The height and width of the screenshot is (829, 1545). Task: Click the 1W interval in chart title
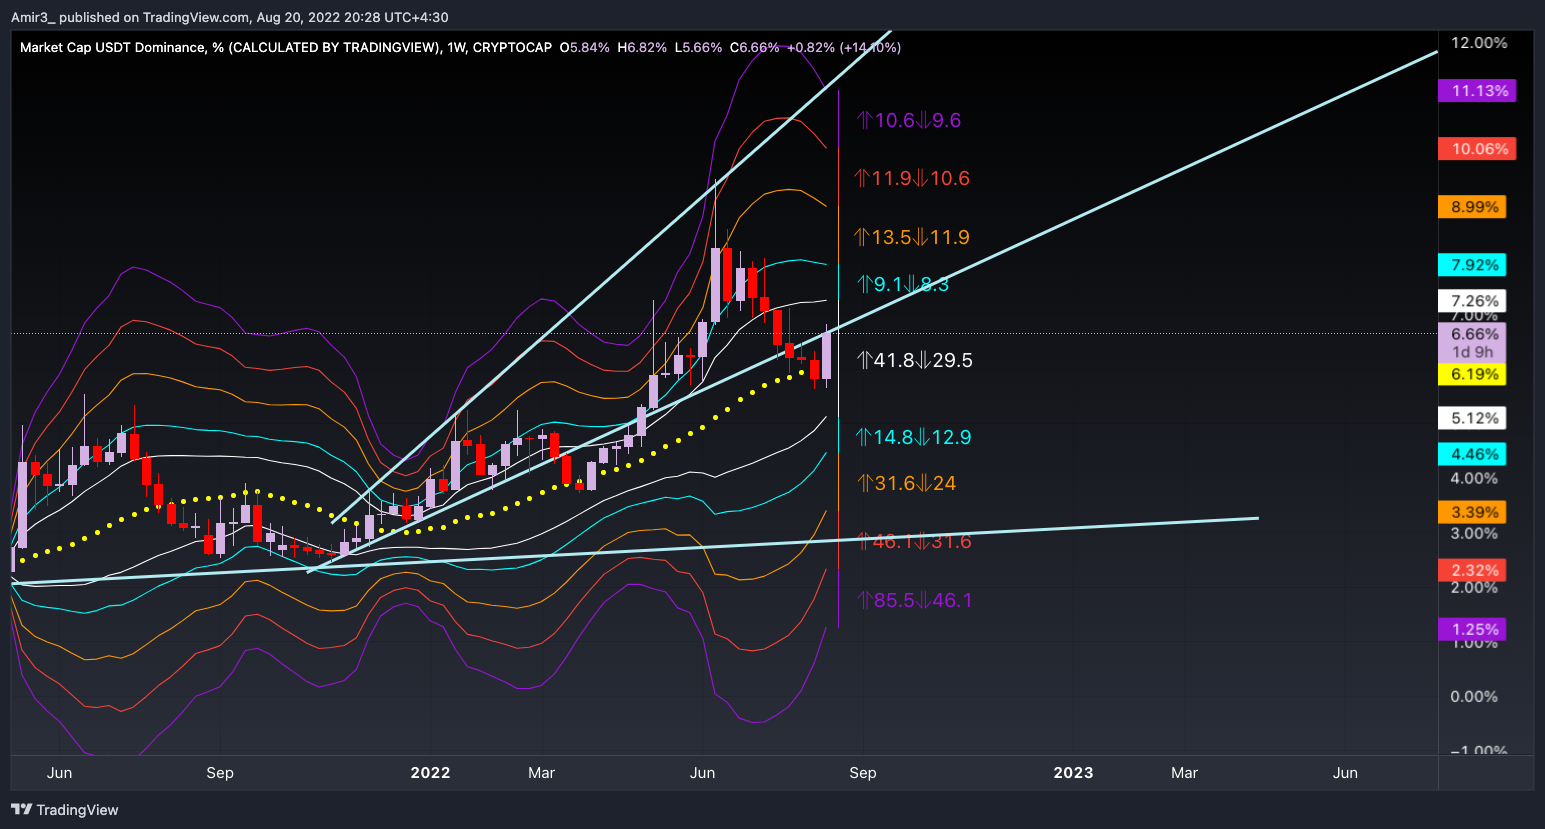click(456, 47)
